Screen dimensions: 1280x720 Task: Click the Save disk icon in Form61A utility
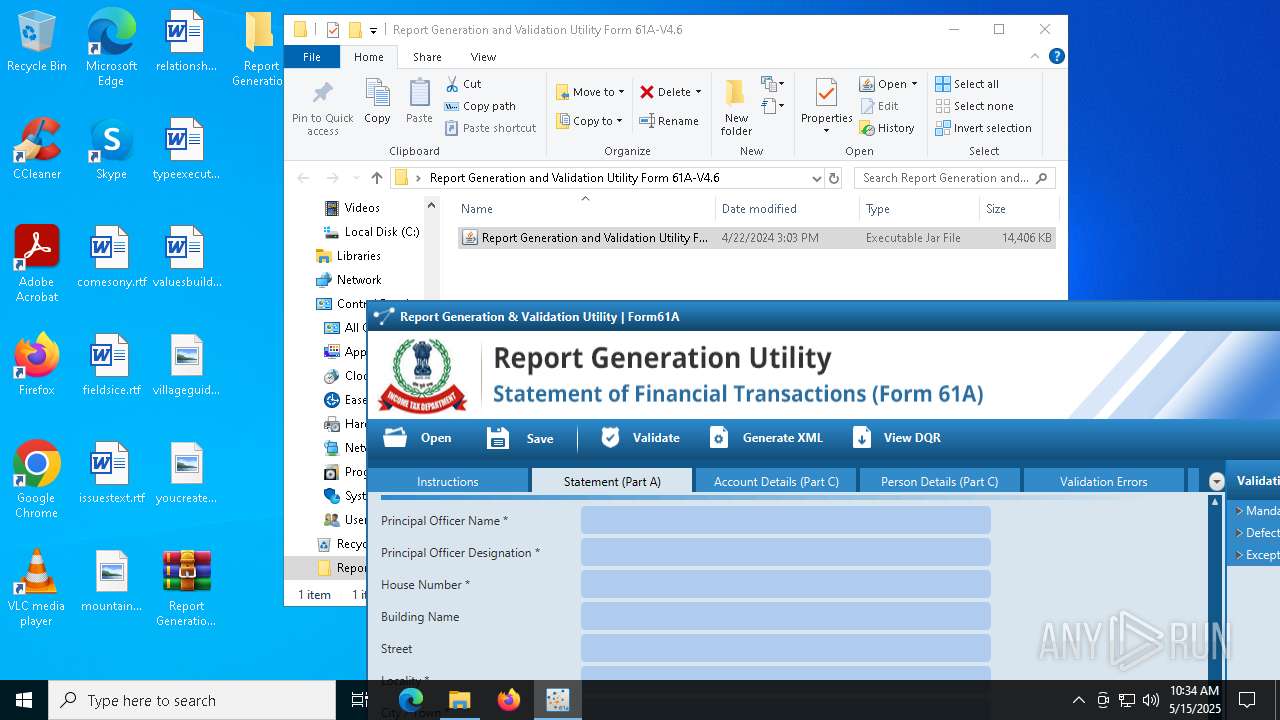tap(498, 438)
